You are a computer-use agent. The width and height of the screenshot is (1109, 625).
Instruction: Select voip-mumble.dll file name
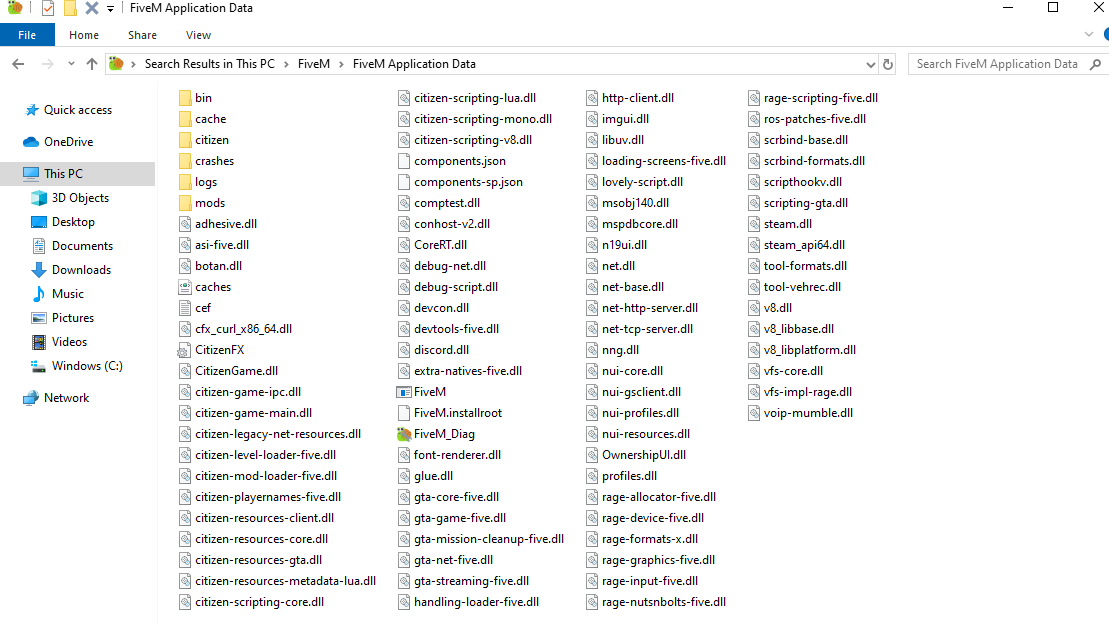[x=808, y=413]
